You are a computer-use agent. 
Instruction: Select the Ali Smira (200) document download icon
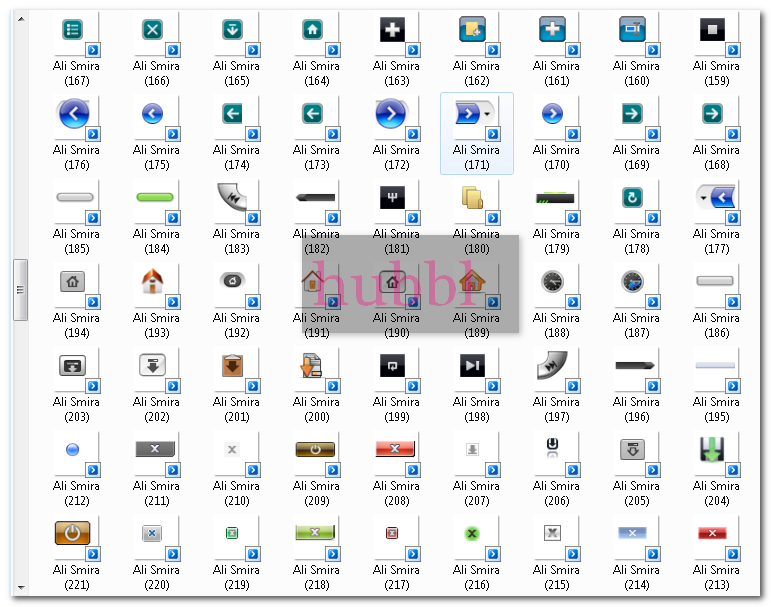pos(312,365)
